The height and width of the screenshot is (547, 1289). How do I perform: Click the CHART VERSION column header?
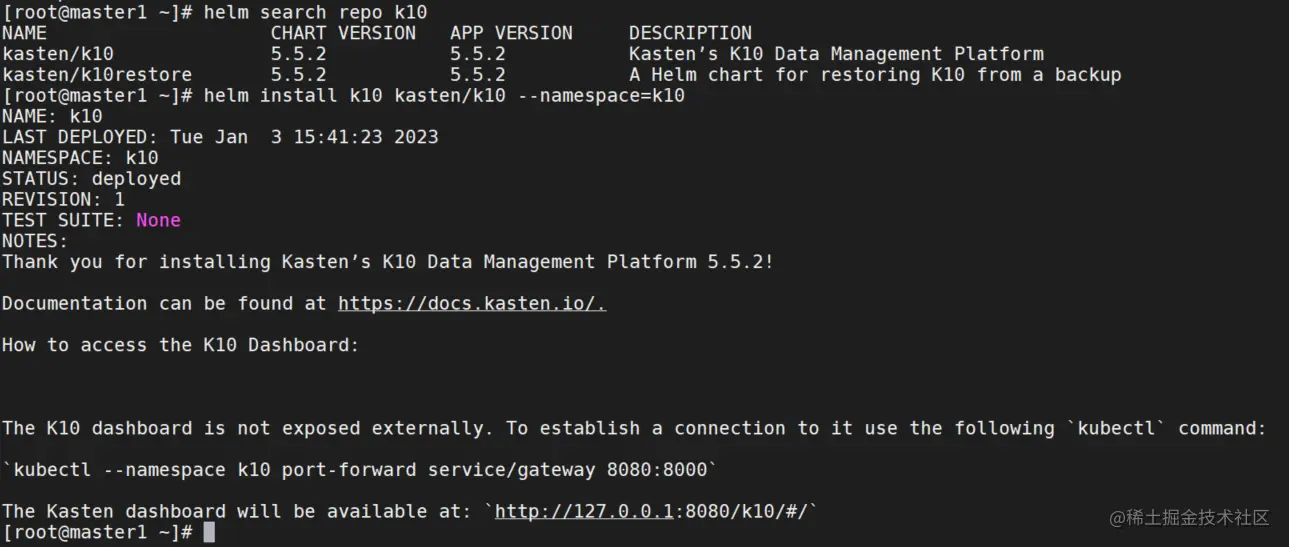click(343, 33)
